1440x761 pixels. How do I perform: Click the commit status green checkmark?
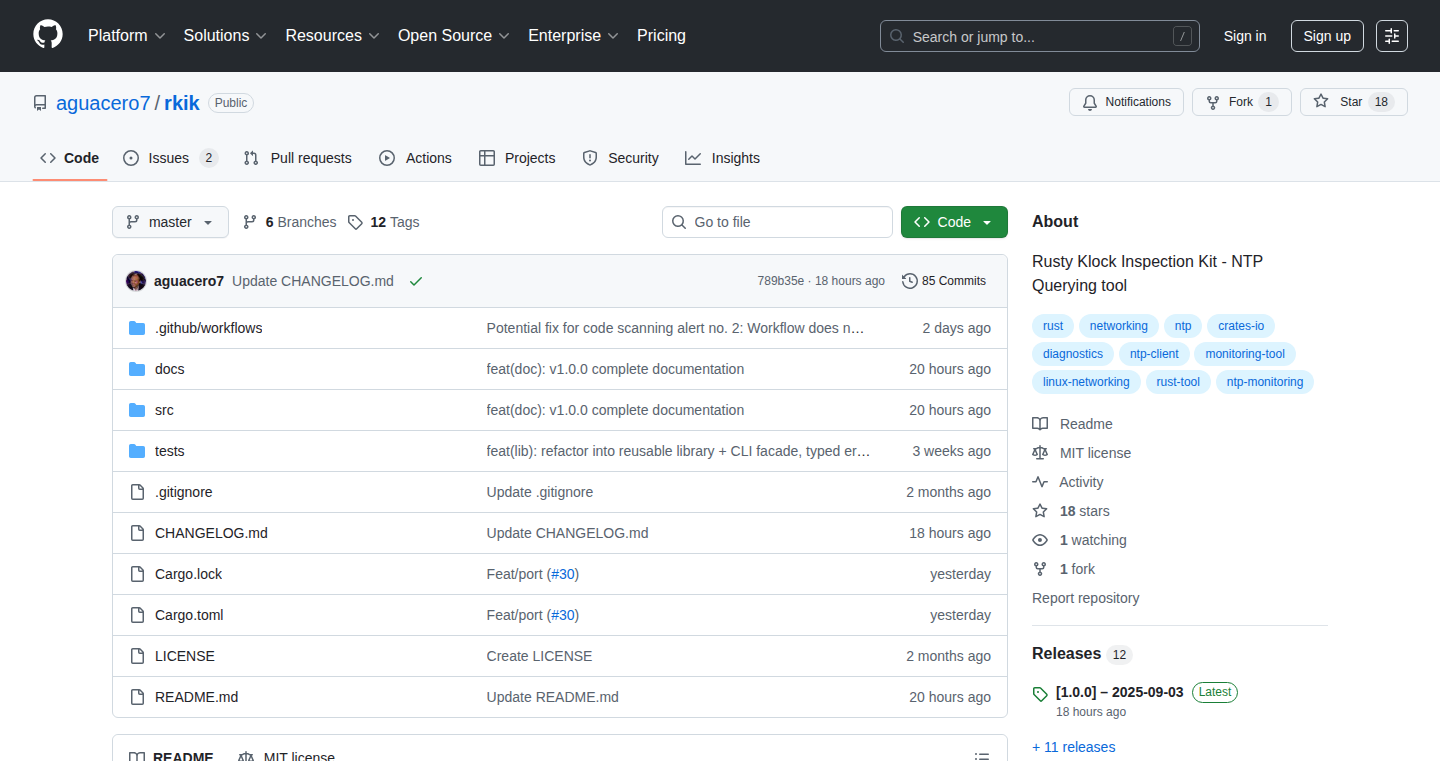click(416, 281)
